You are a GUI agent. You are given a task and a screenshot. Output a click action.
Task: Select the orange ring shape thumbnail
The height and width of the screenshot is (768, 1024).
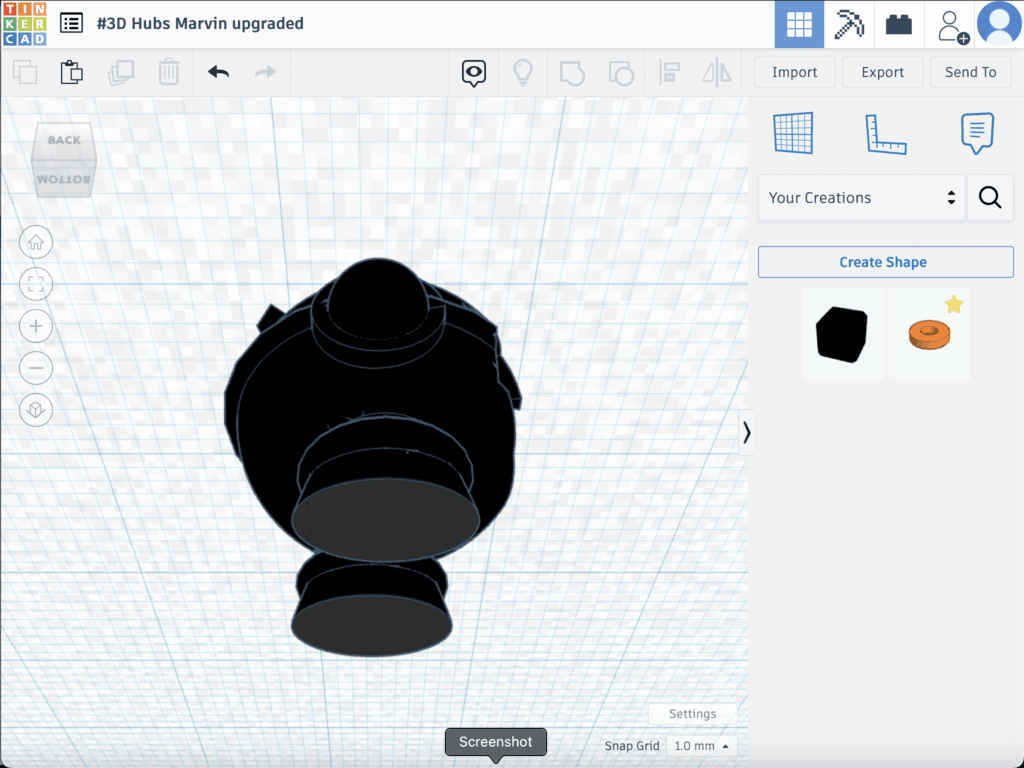click(x=929, y=334)
